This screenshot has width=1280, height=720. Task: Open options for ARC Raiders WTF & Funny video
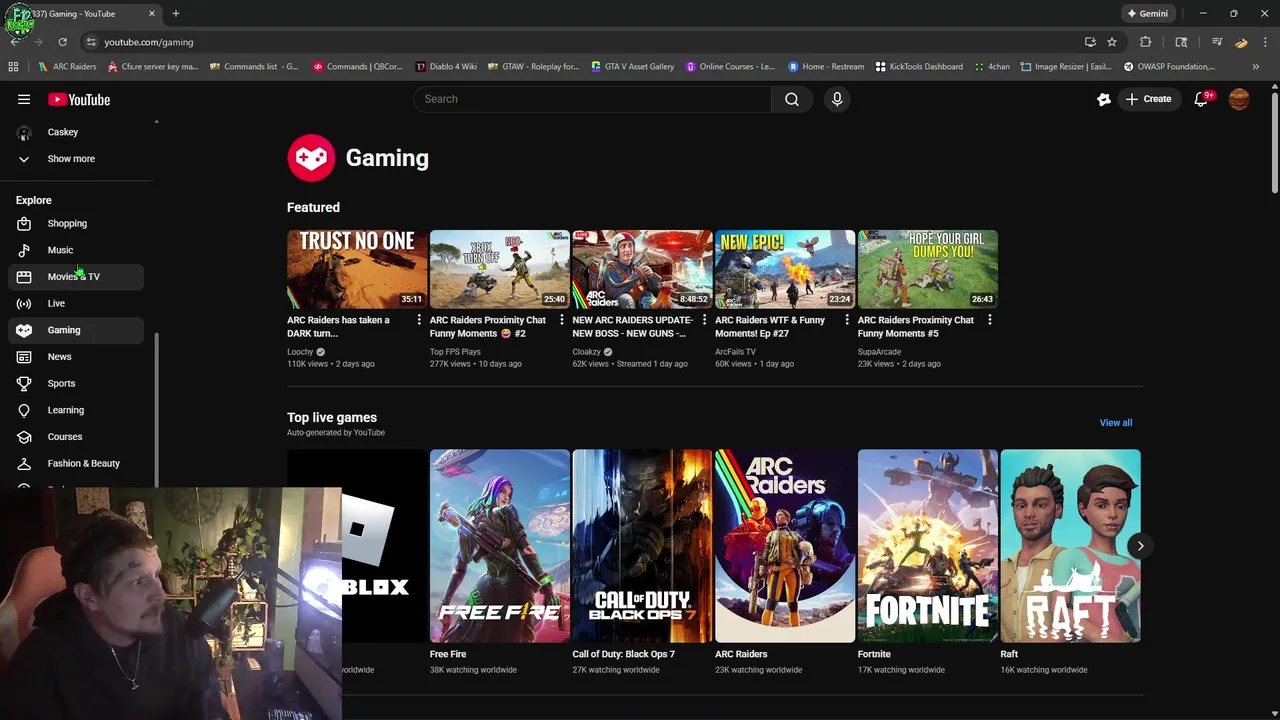tap(846, 320)
